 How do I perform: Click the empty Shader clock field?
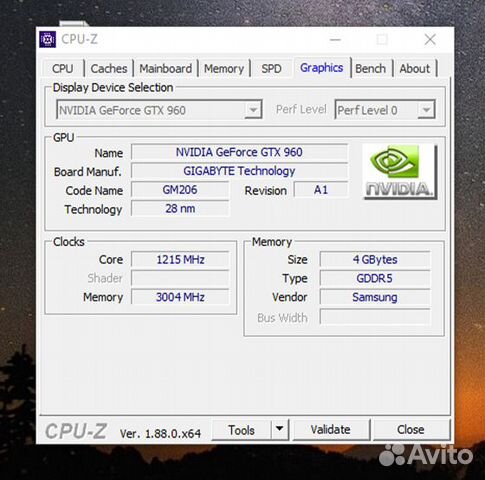[180, 278]
